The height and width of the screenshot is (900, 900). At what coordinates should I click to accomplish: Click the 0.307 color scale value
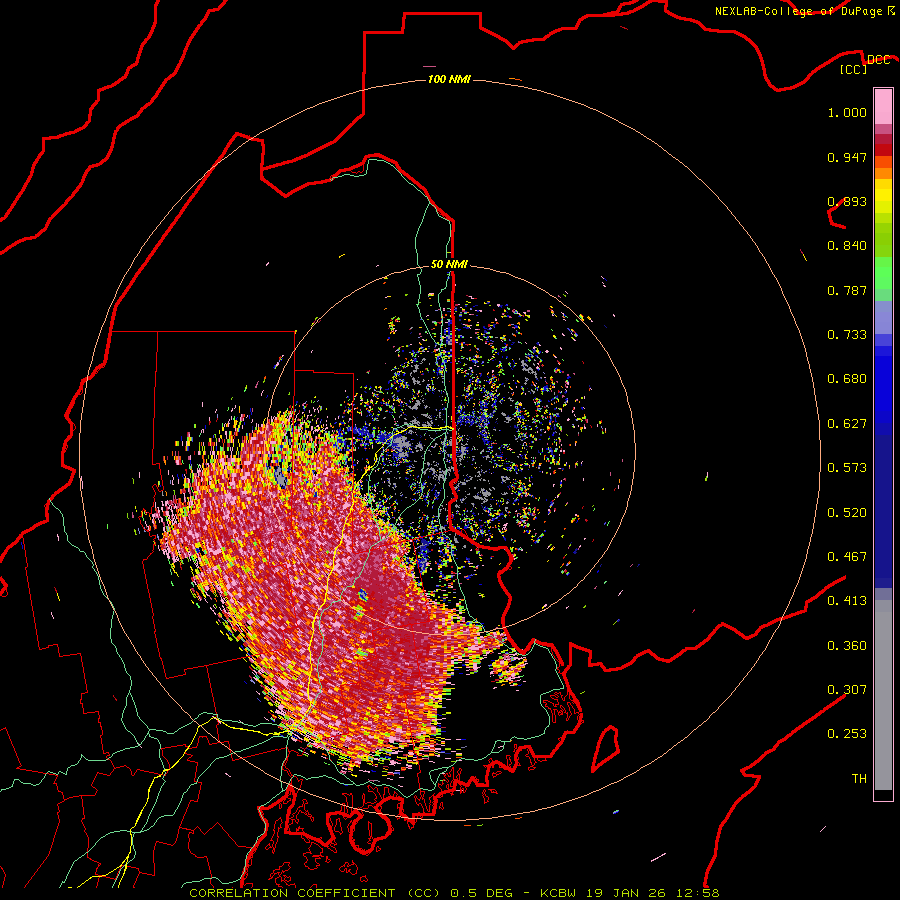847,690
